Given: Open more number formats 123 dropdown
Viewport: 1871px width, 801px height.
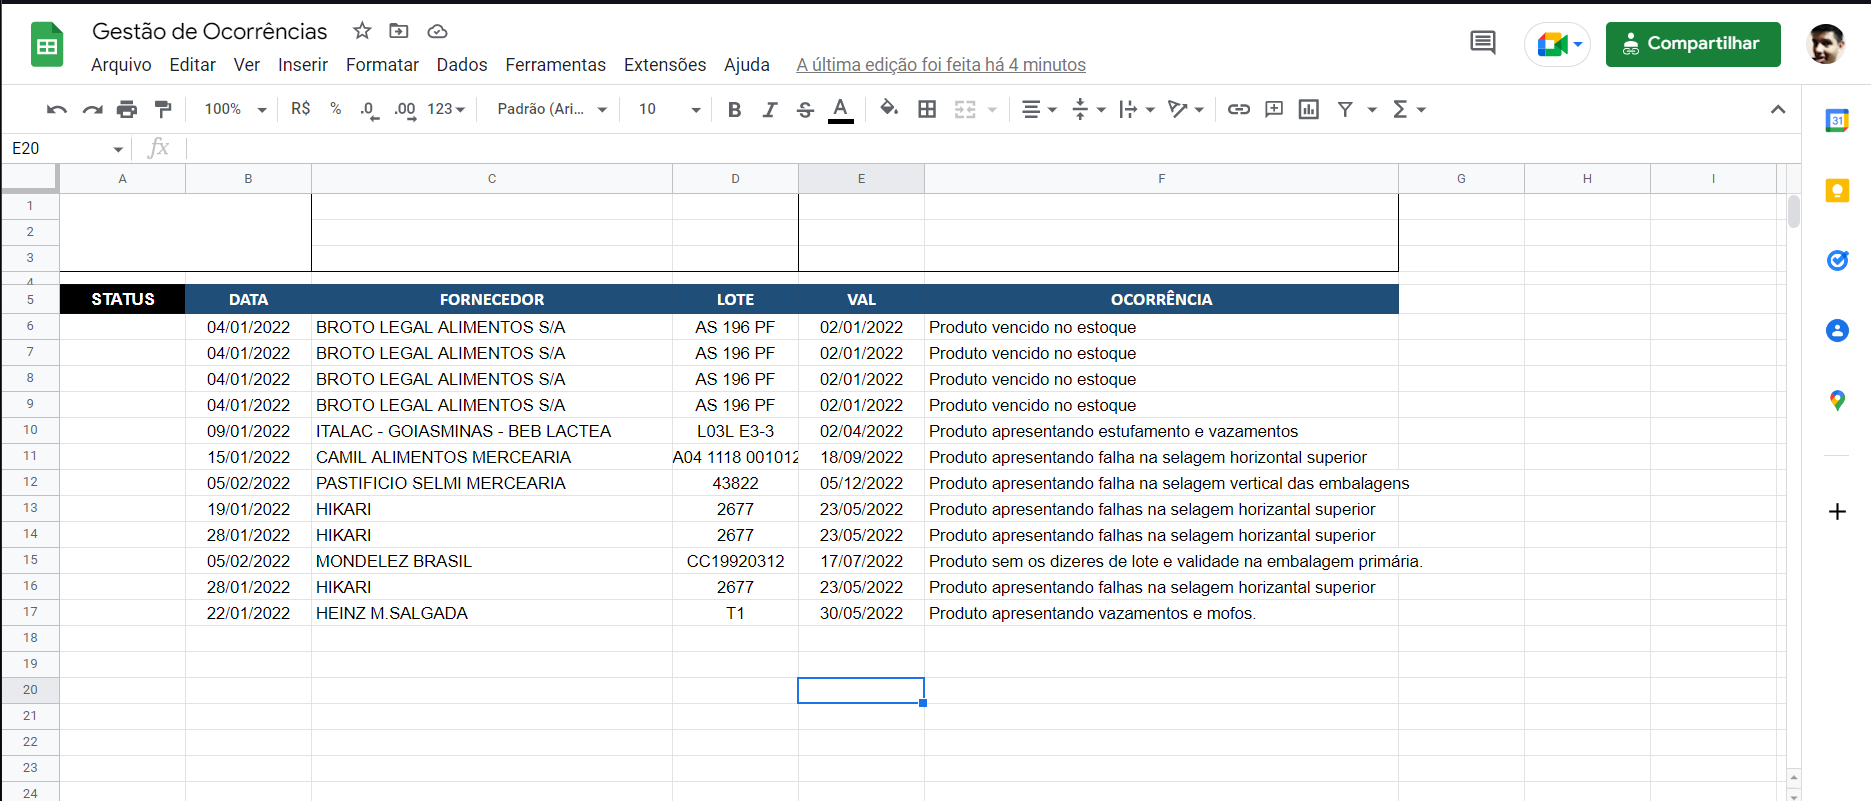Looking at the screenshot, I should (x=446, y=109).
